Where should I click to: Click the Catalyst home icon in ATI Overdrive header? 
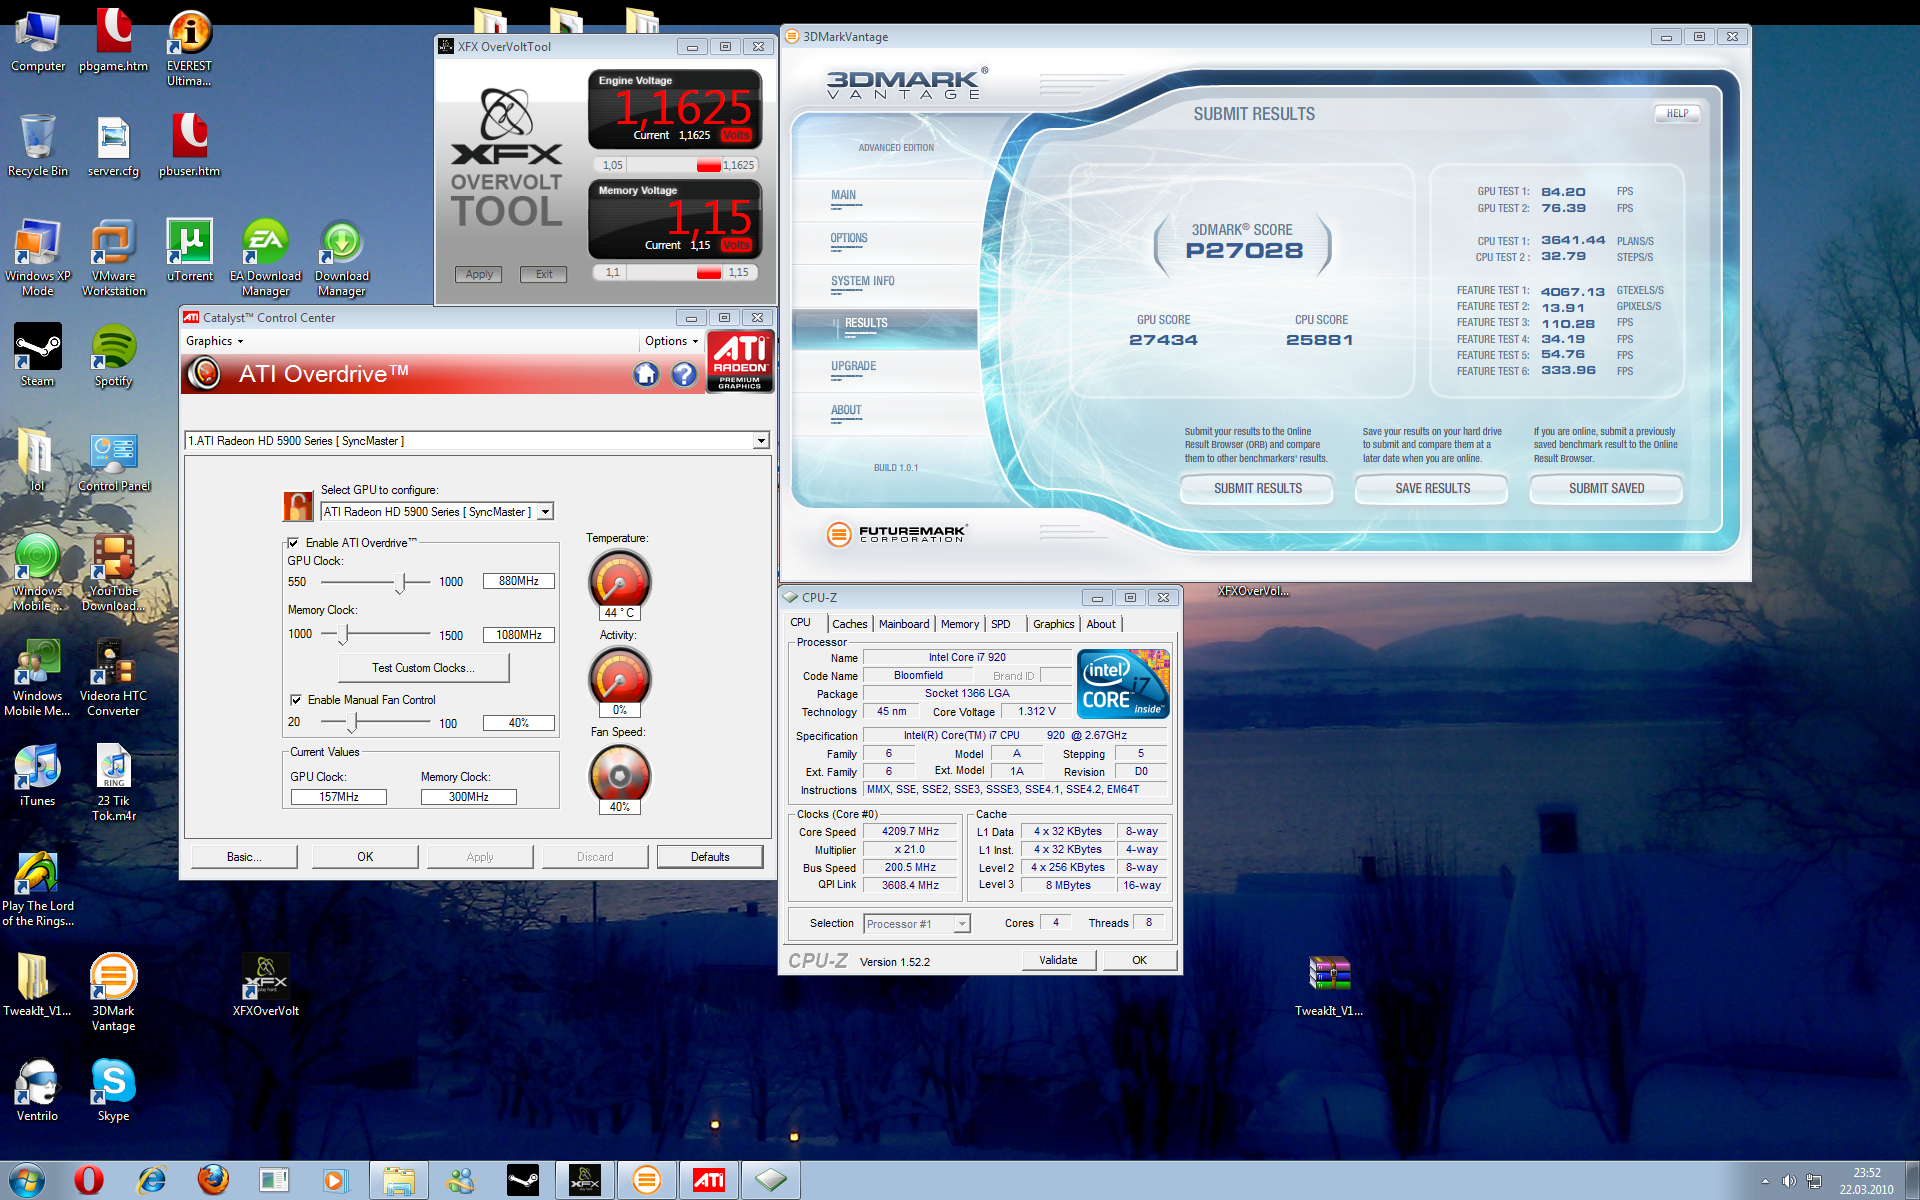tap(646, 374)
